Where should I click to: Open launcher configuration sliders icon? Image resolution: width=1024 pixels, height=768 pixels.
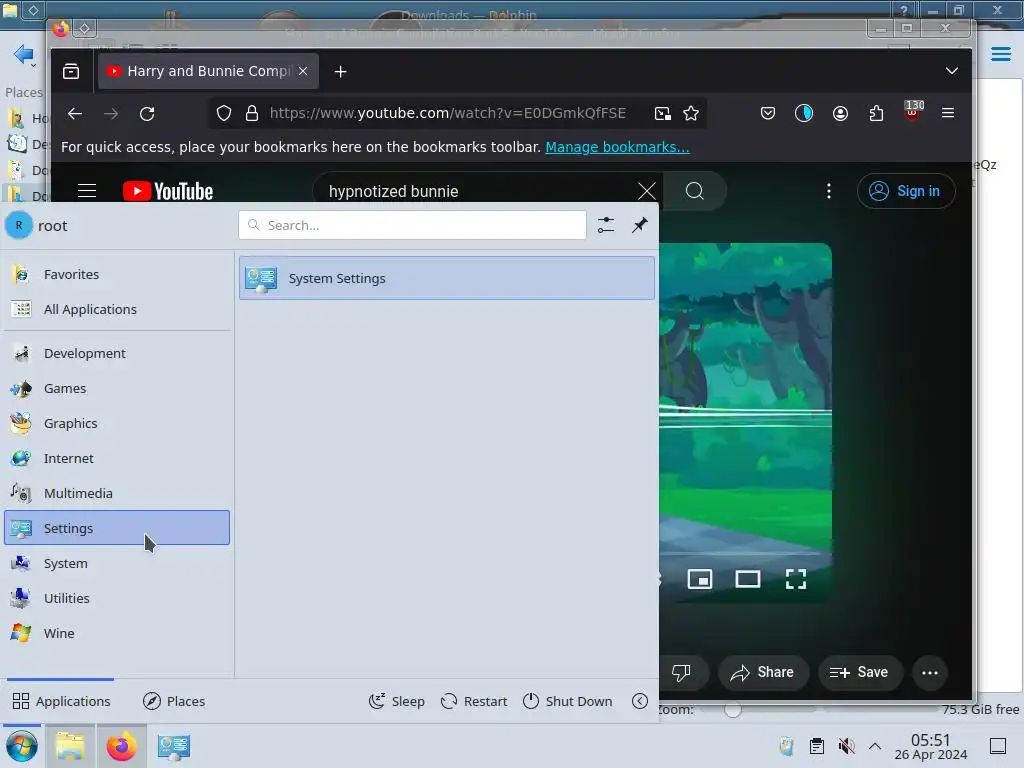[x=606, y=225]
